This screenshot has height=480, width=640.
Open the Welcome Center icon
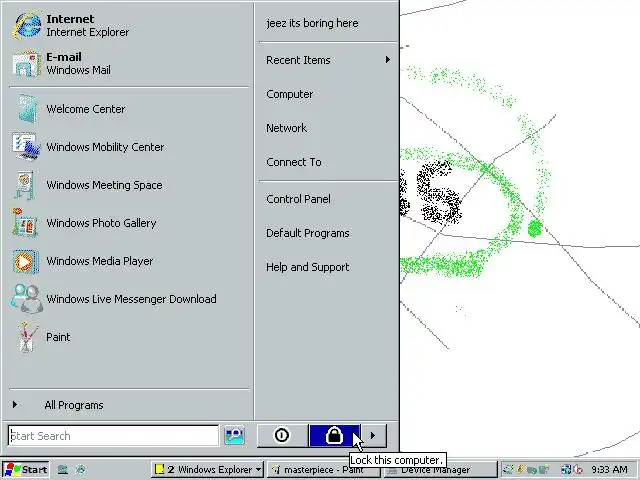(x=27, y=109)
